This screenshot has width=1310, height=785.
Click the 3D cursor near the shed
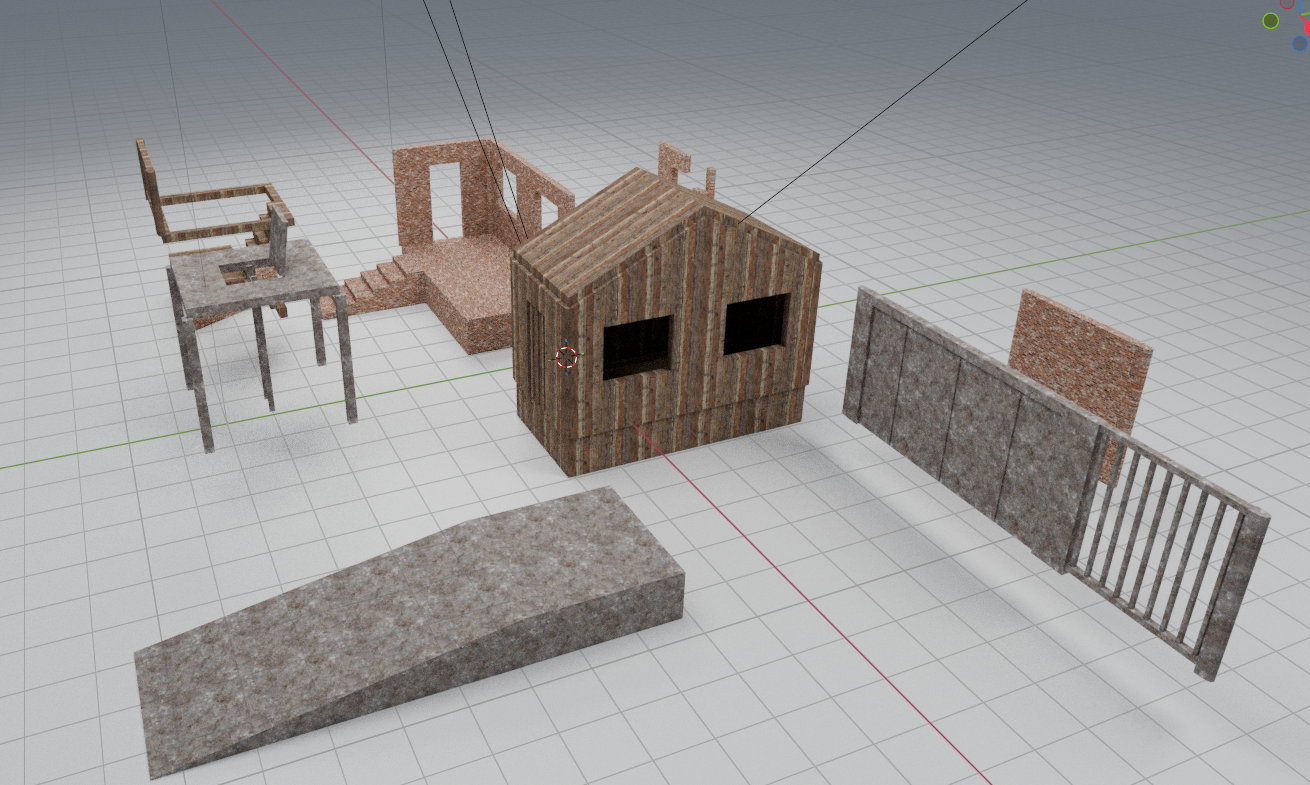click(566, 357)
